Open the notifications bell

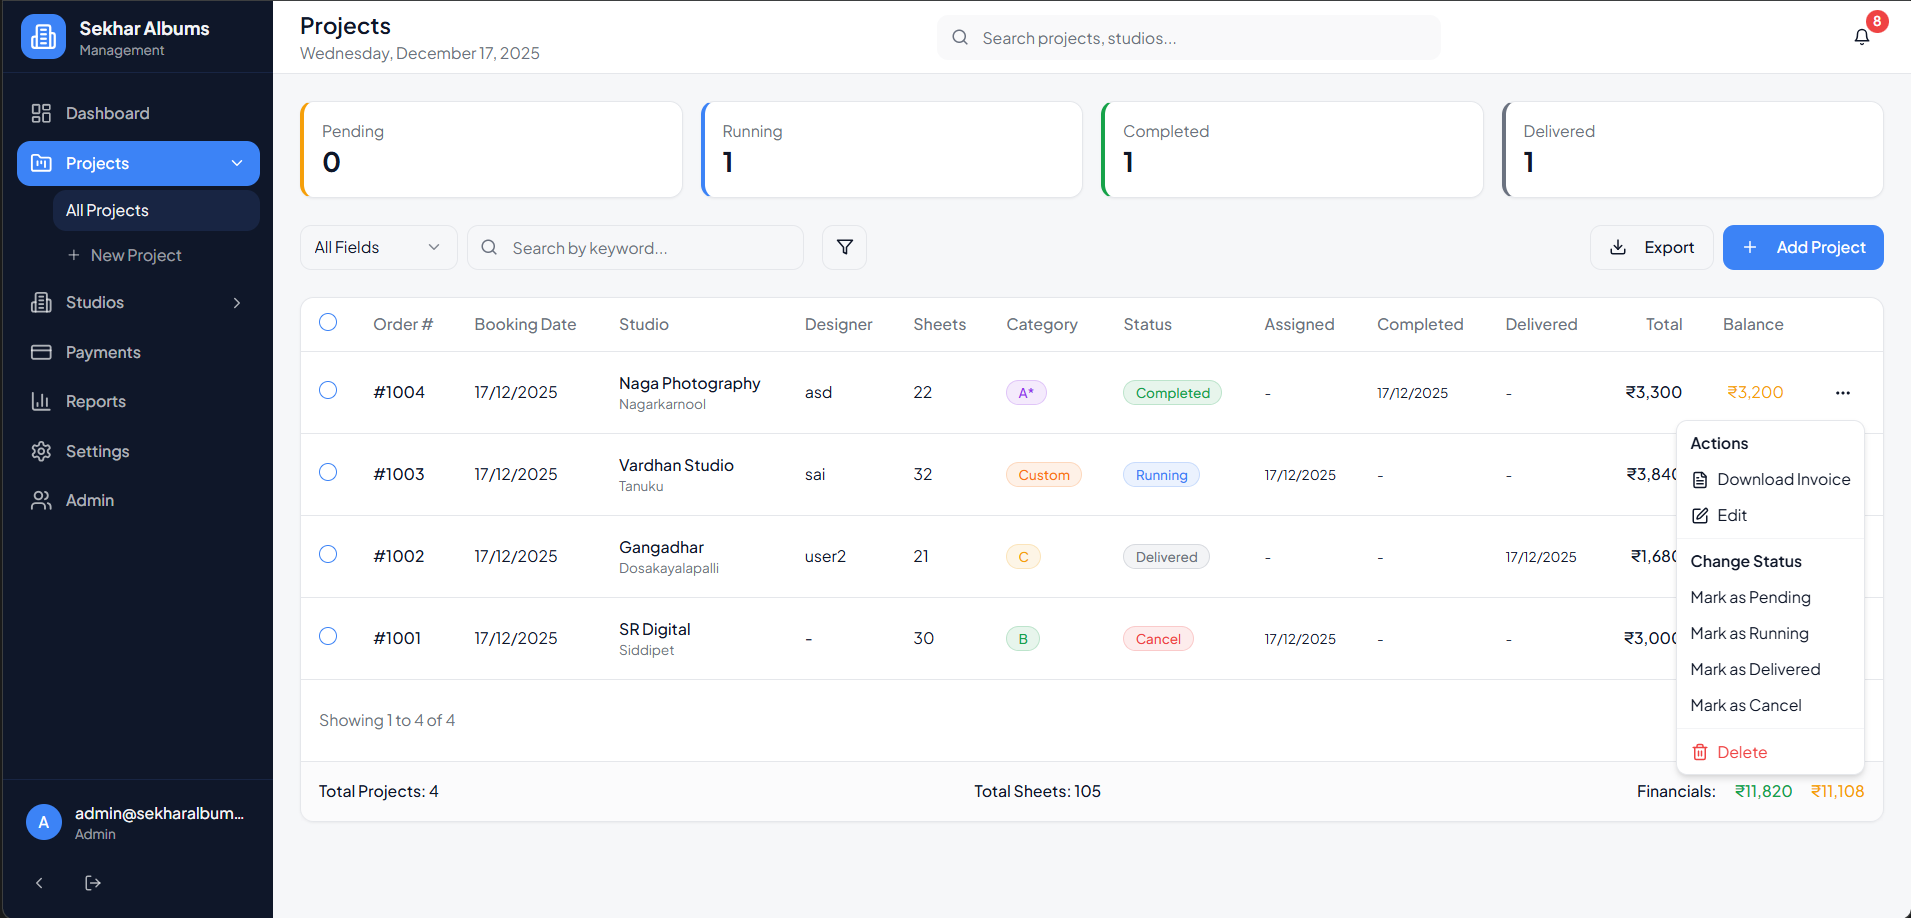(x=1861, y=37)
